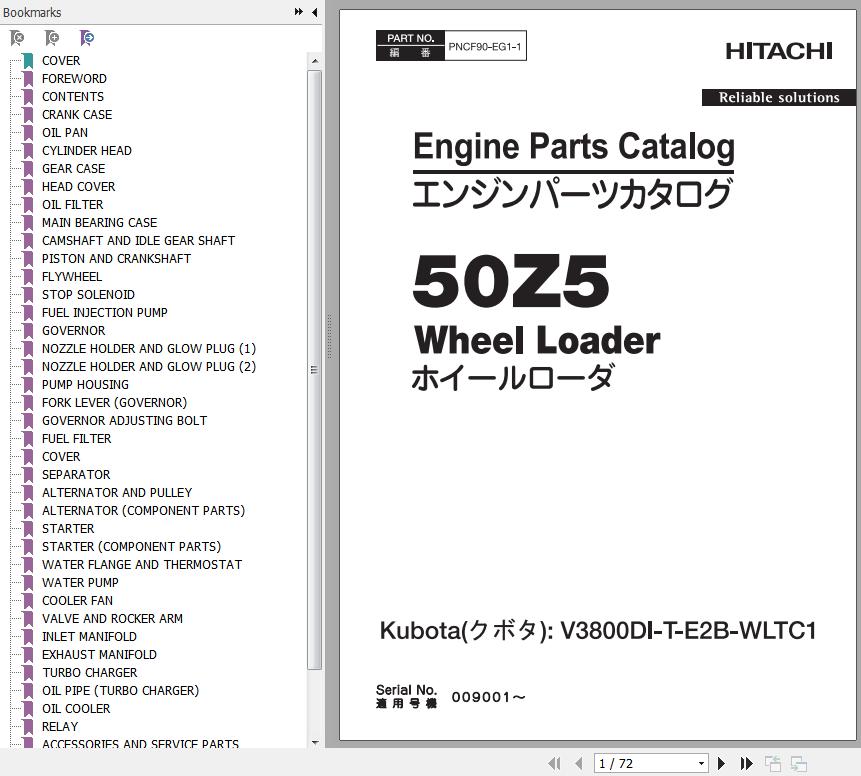
Task: Select the STARTER bookmark
Action: (68, 529)
